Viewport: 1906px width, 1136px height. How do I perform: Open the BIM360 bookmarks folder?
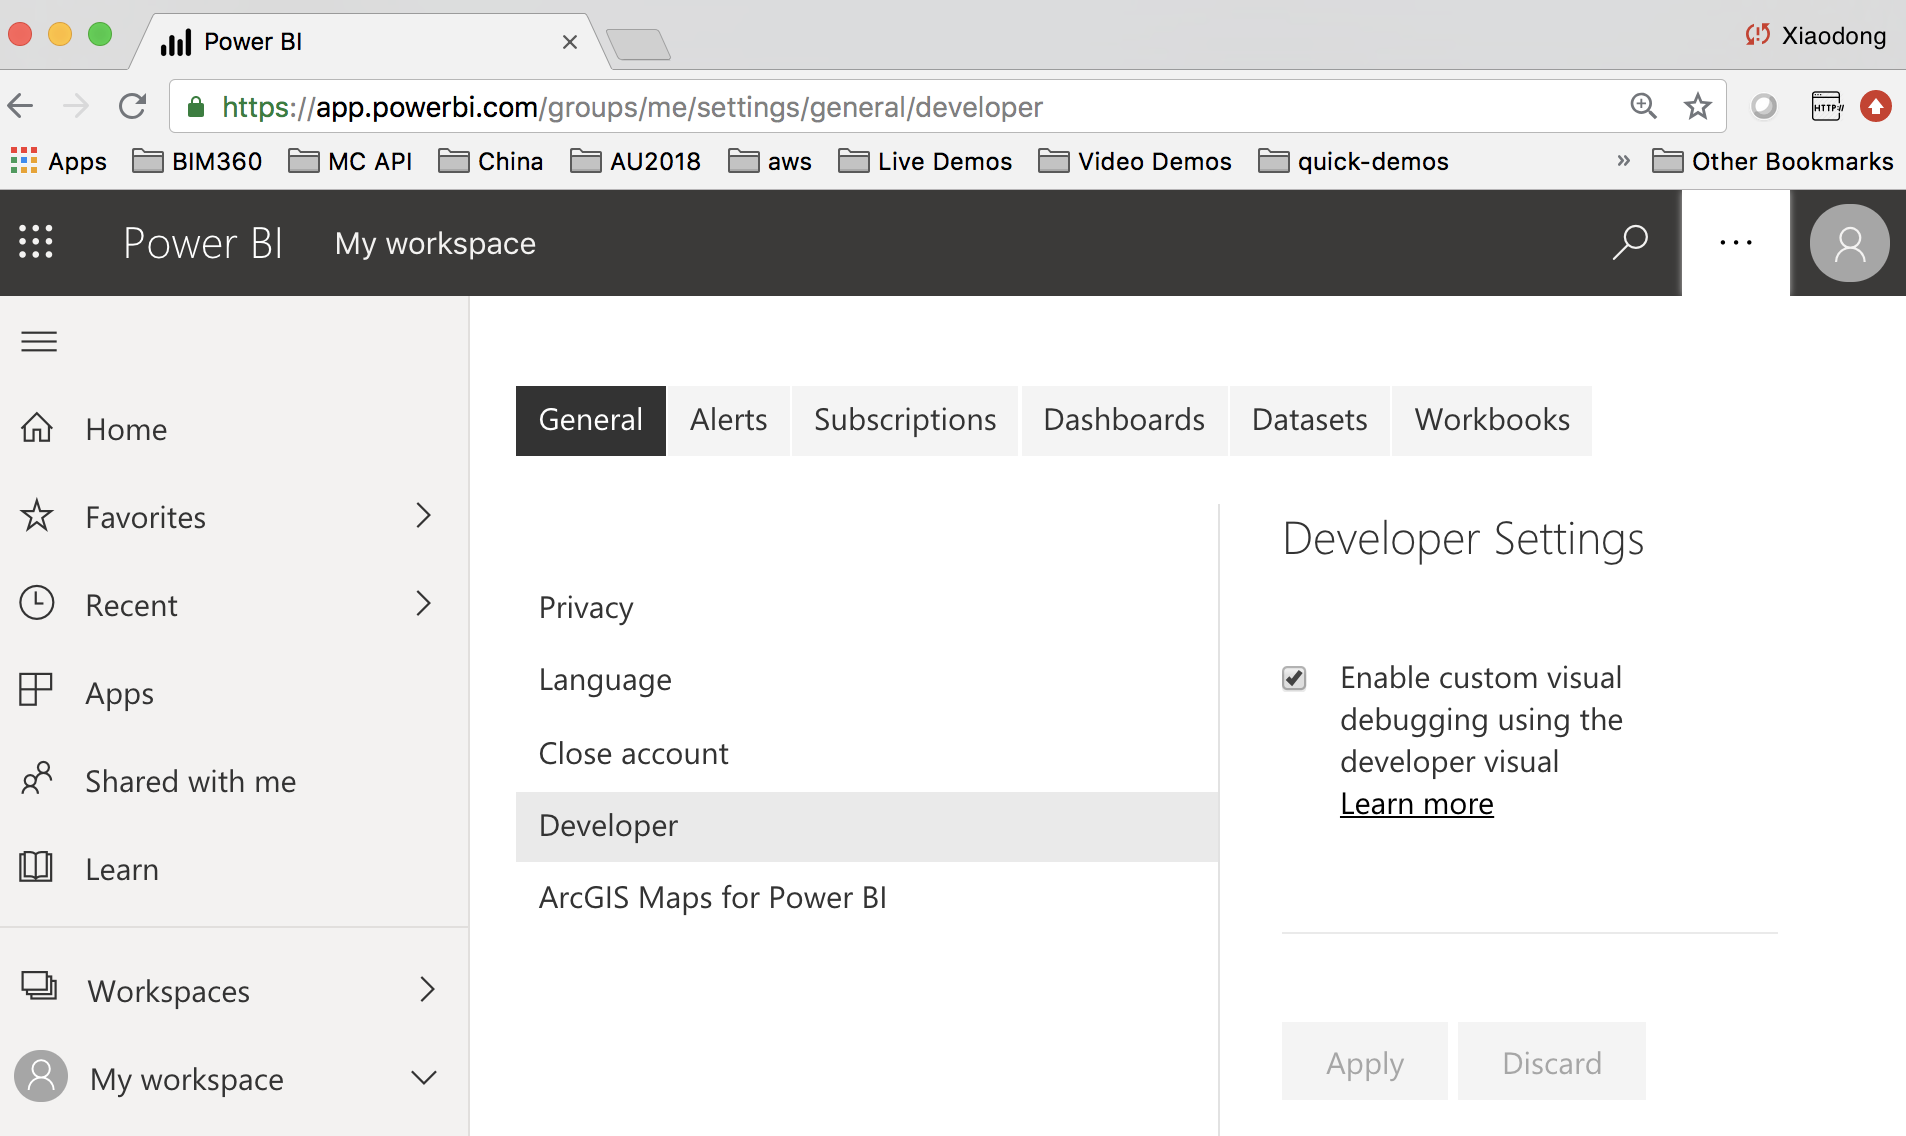pos(197,161)
